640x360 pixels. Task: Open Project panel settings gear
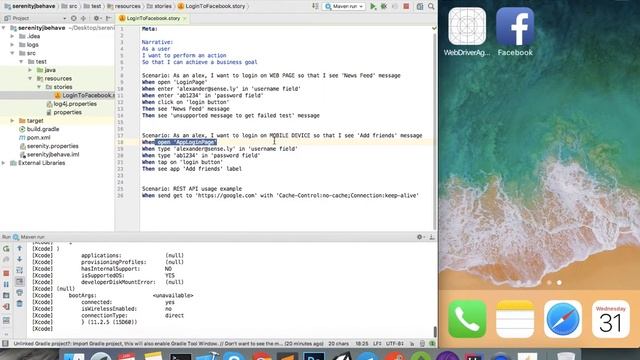click(97, 18)
